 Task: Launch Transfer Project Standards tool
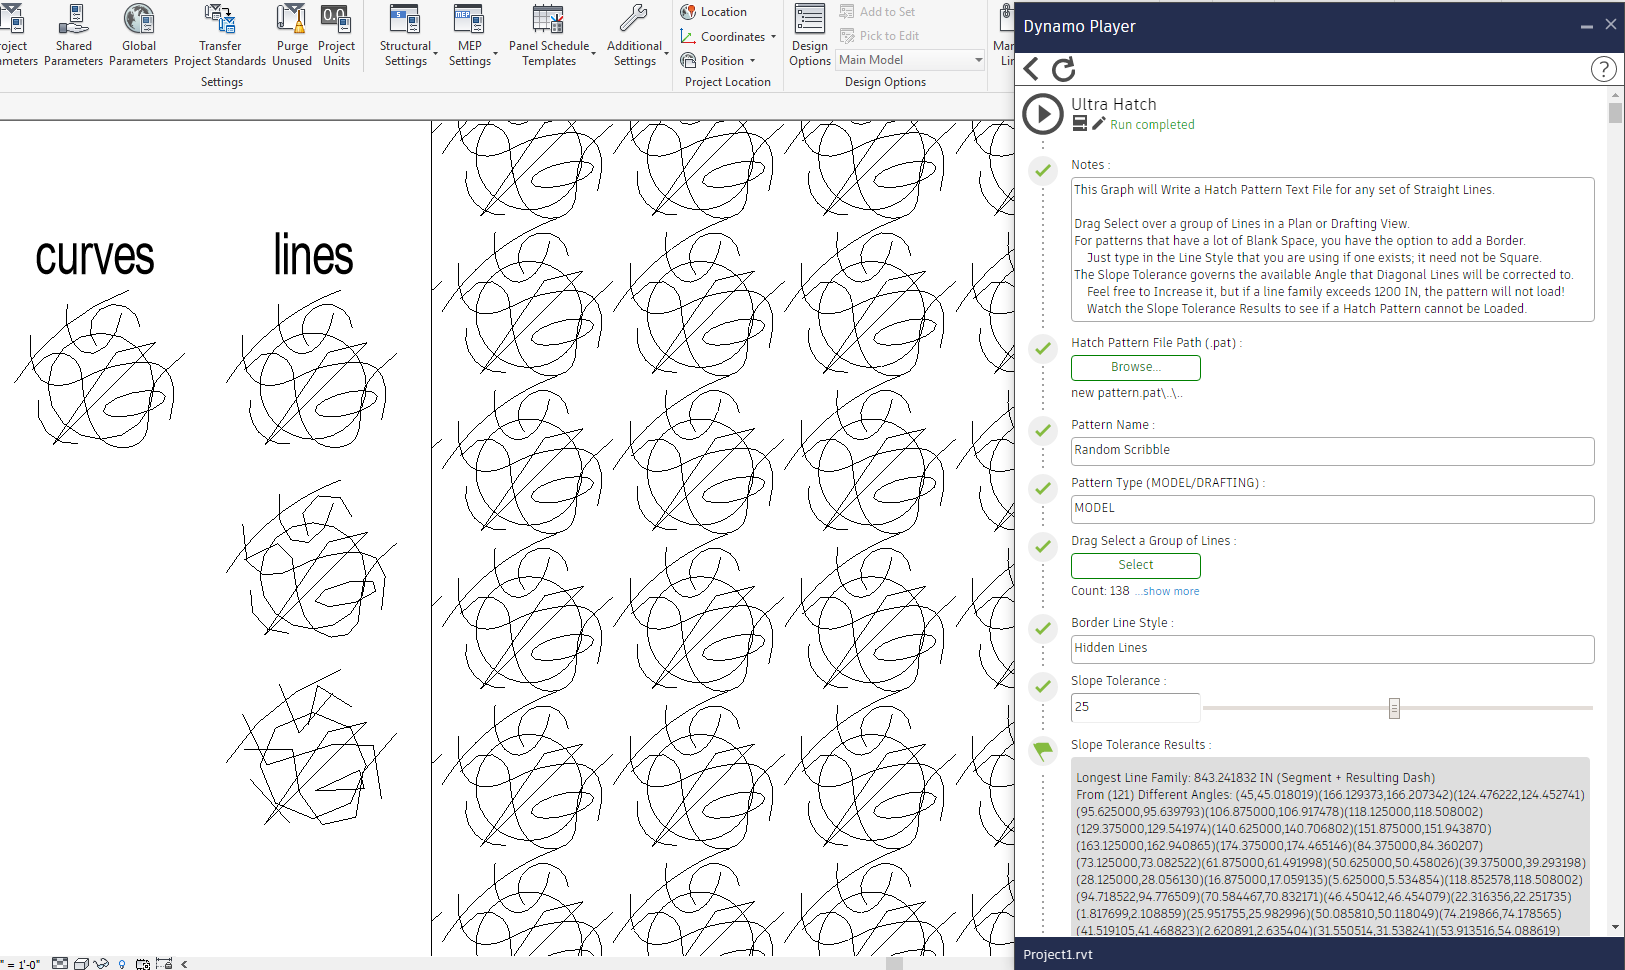[220, 35]
